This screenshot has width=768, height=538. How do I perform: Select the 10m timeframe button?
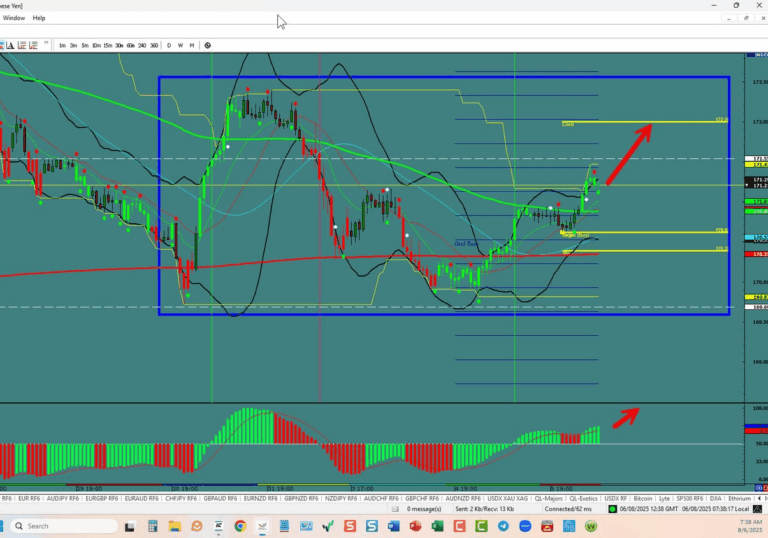click(x=96, y=46)
